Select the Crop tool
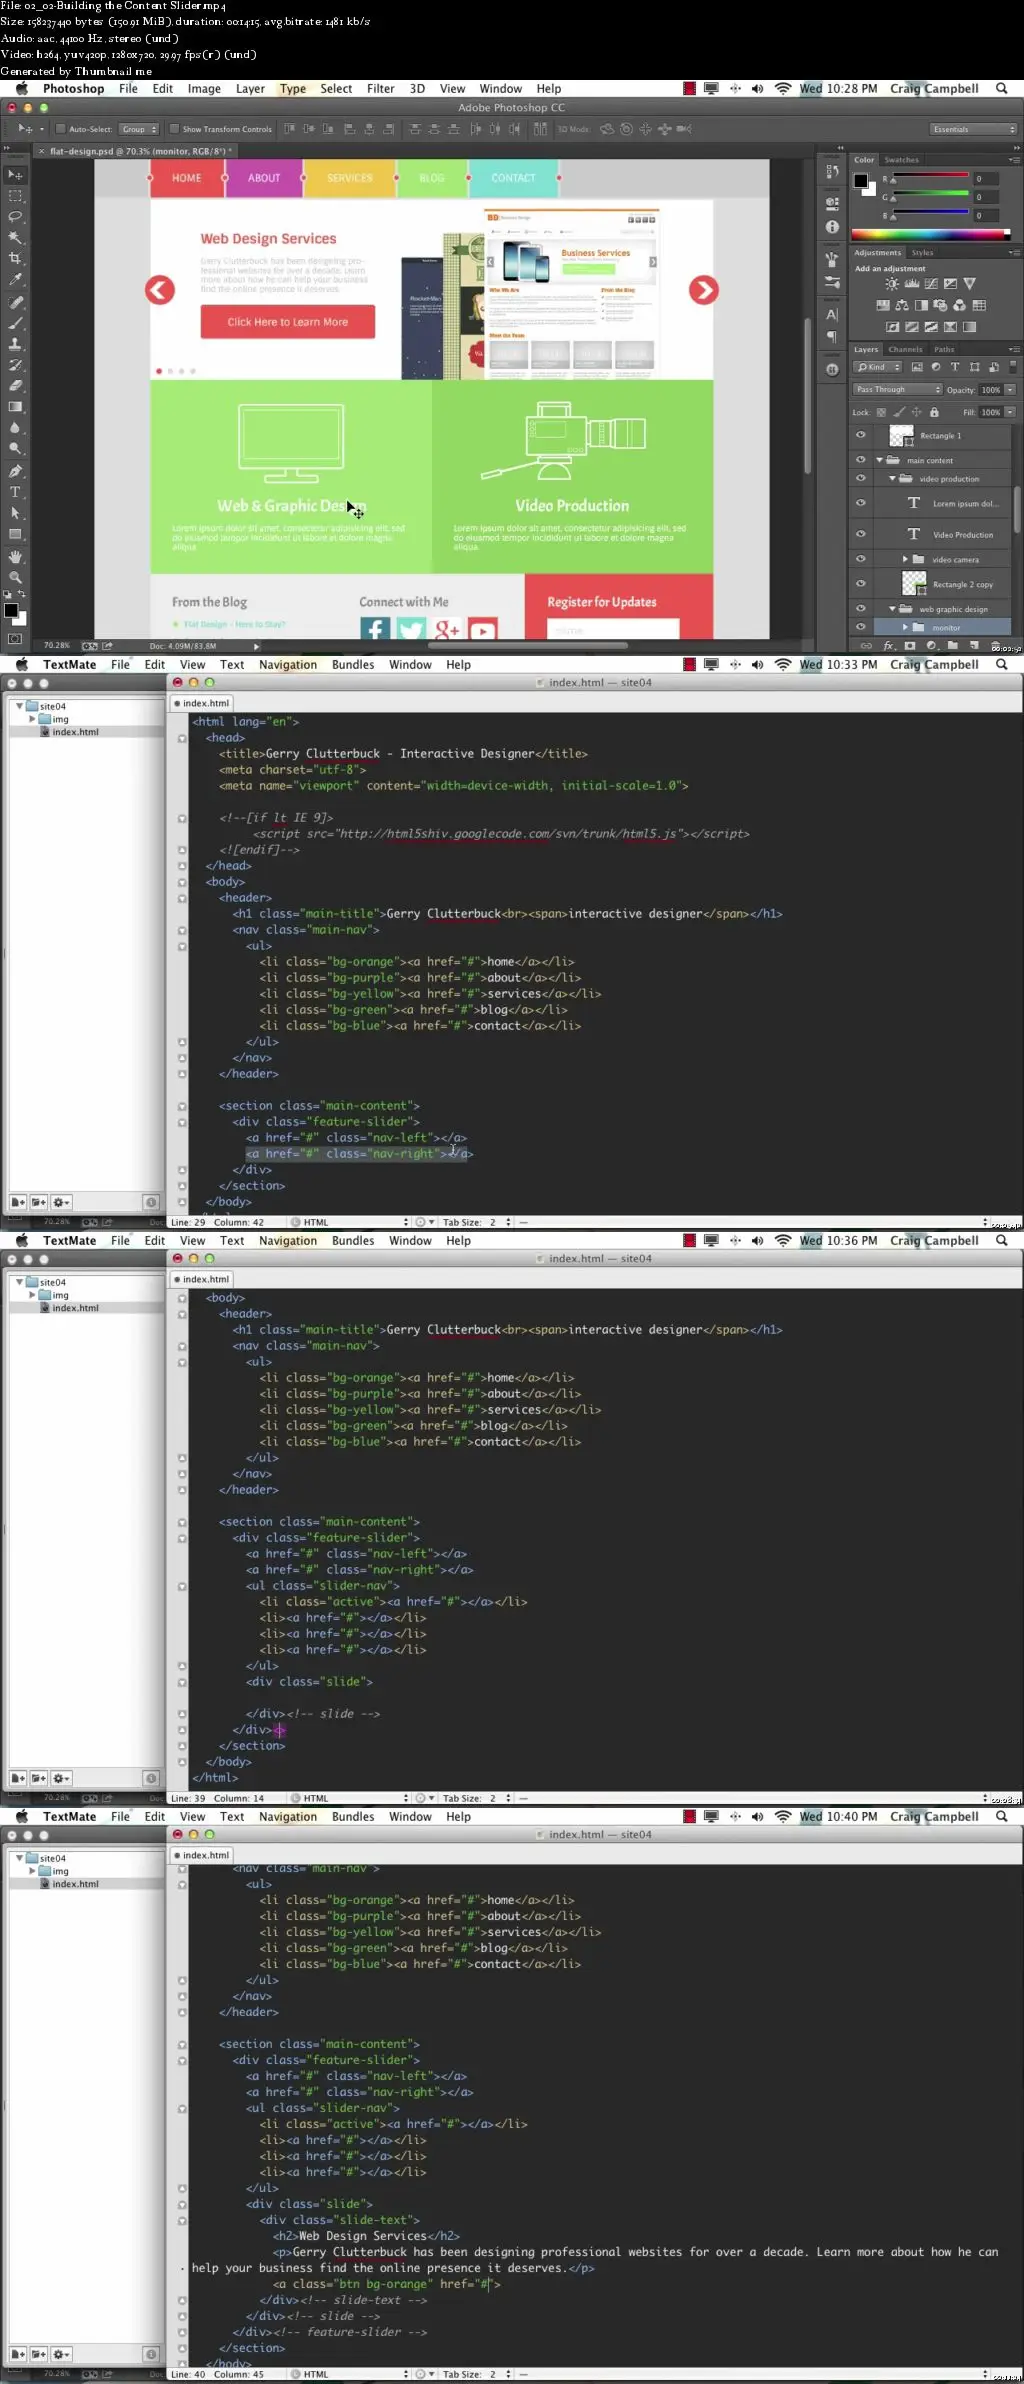The height and width of the screenshot is (2384, 1024). 15,258
